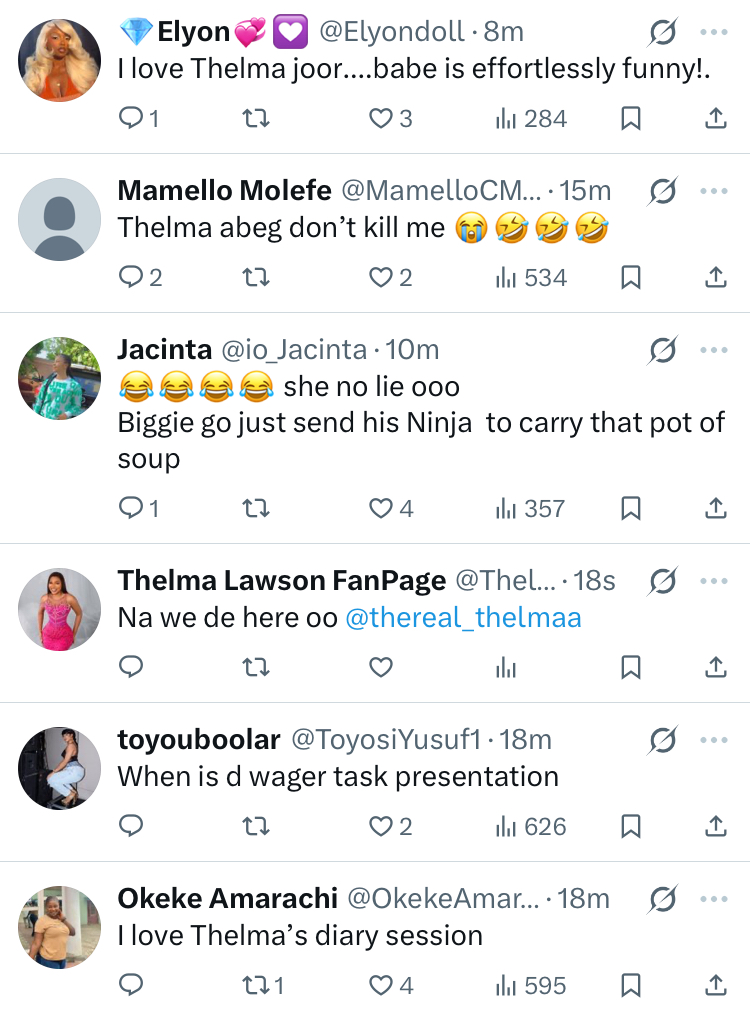Open more options on Elyon's tweet
This screenshot has height=1015, width=750.
pos(713,33)
